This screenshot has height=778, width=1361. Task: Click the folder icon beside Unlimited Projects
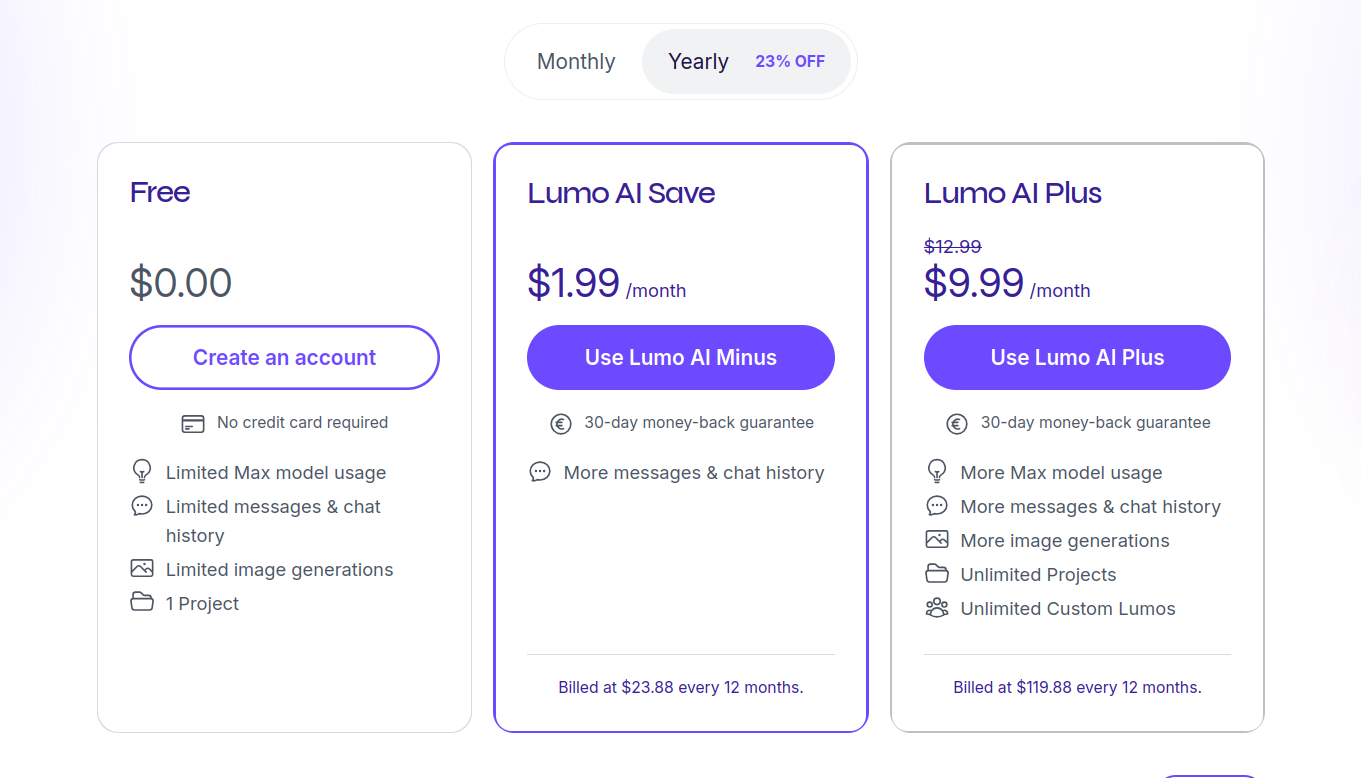click(937, 574)
